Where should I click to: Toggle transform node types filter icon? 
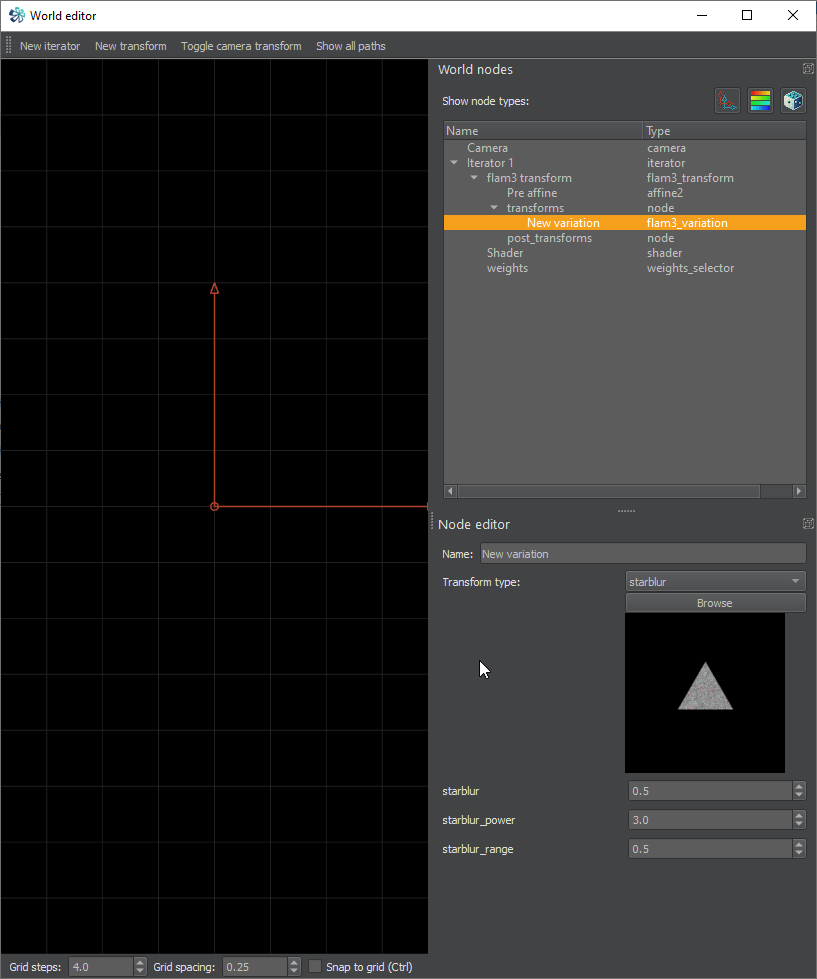coord(727,101)
